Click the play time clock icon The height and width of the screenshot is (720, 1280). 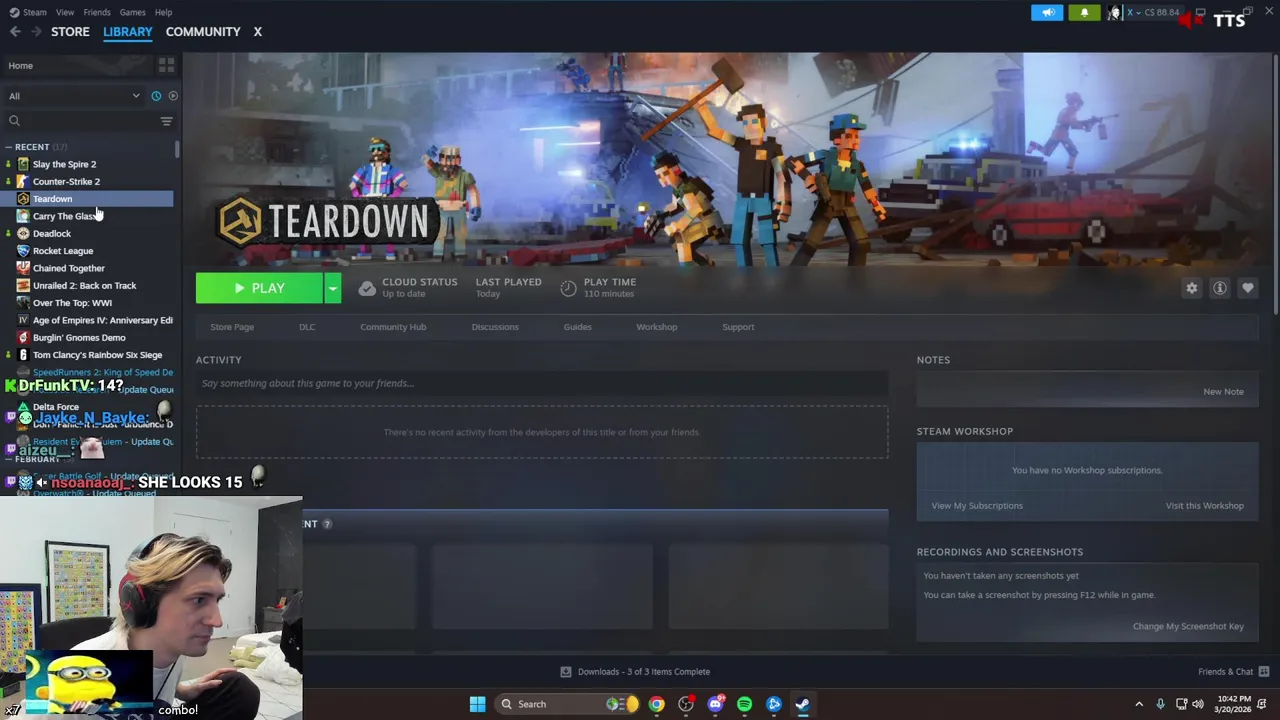[568, 288]
